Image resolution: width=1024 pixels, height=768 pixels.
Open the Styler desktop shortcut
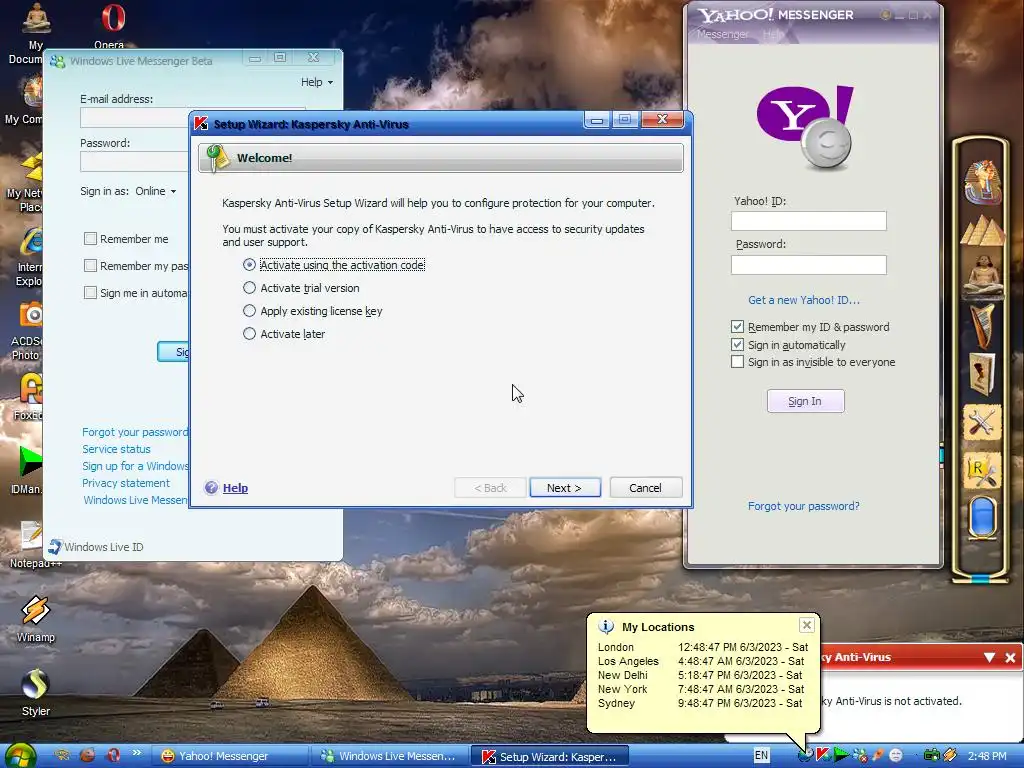pyautogui.click(x=36, y=693)
